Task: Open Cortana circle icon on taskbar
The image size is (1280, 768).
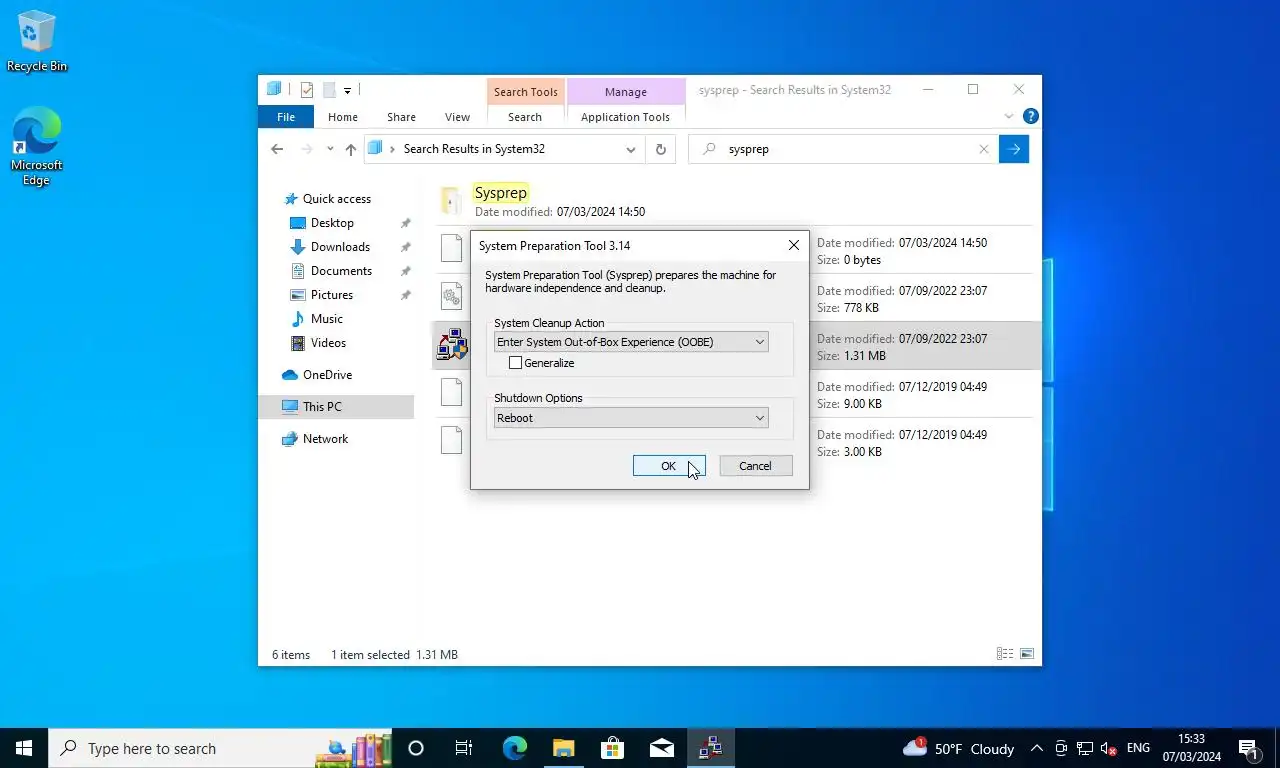Action: [x=416, y=748]
